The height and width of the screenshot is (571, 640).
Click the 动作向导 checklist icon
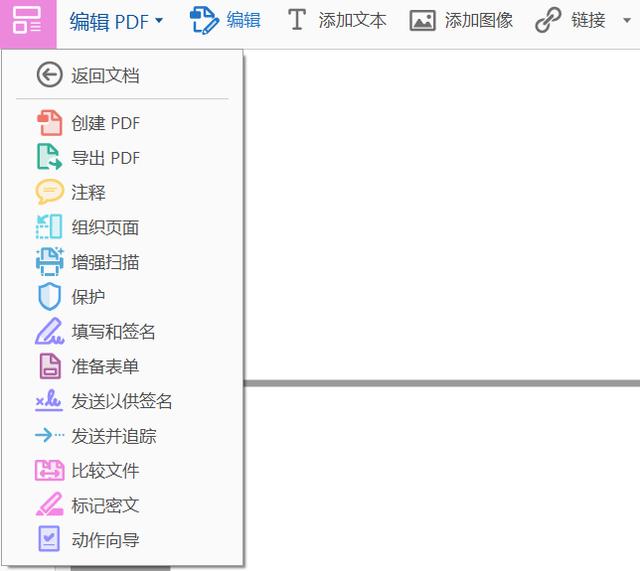pyautogui.click(x=49, y=539)
